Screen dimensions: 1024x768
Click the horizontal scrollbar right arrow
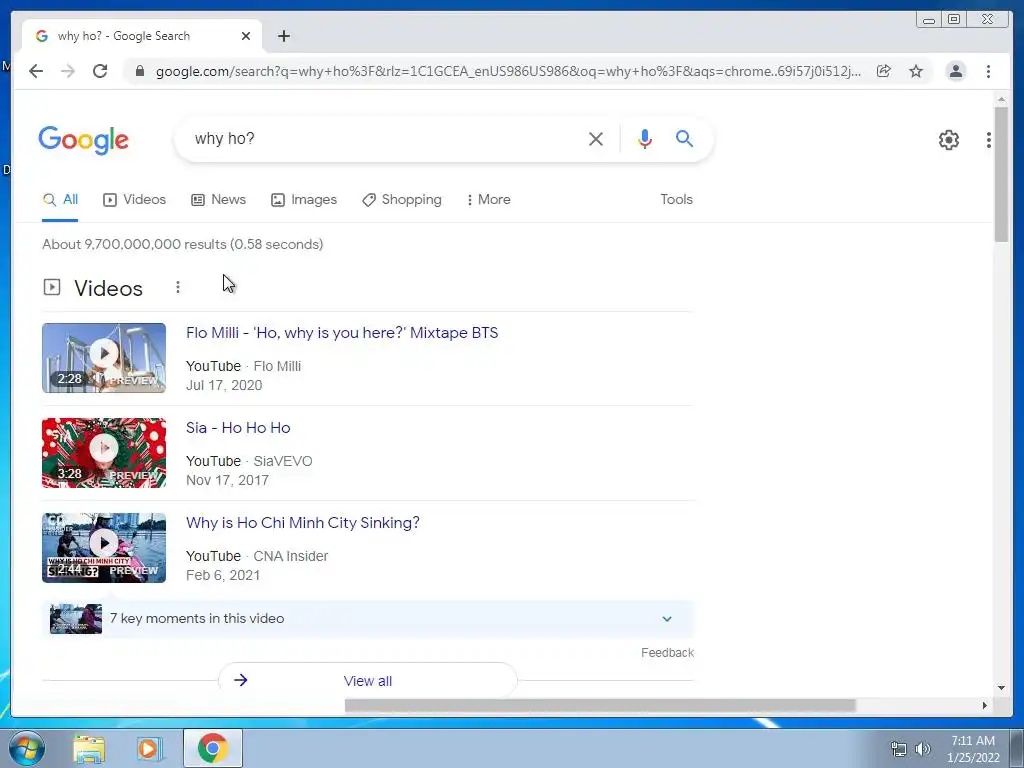coord(985,705)
